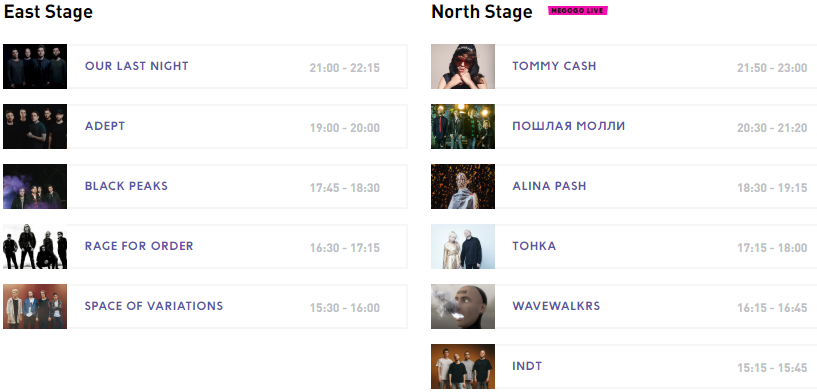Open the INDT band photo
The width and height of the screenshot is (817, 392).
(463, 366)
